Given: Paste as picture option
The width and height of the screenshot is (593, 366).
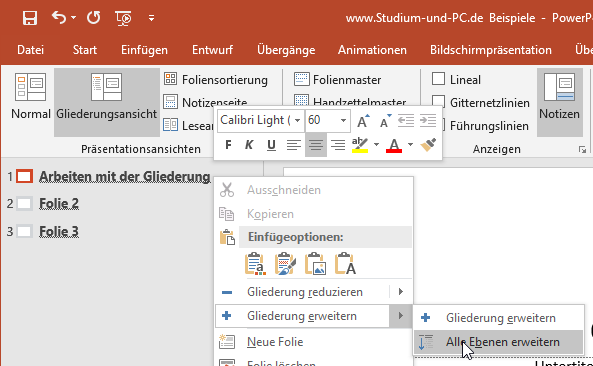Looking at the screenshot, I should [x=315, y=264].
